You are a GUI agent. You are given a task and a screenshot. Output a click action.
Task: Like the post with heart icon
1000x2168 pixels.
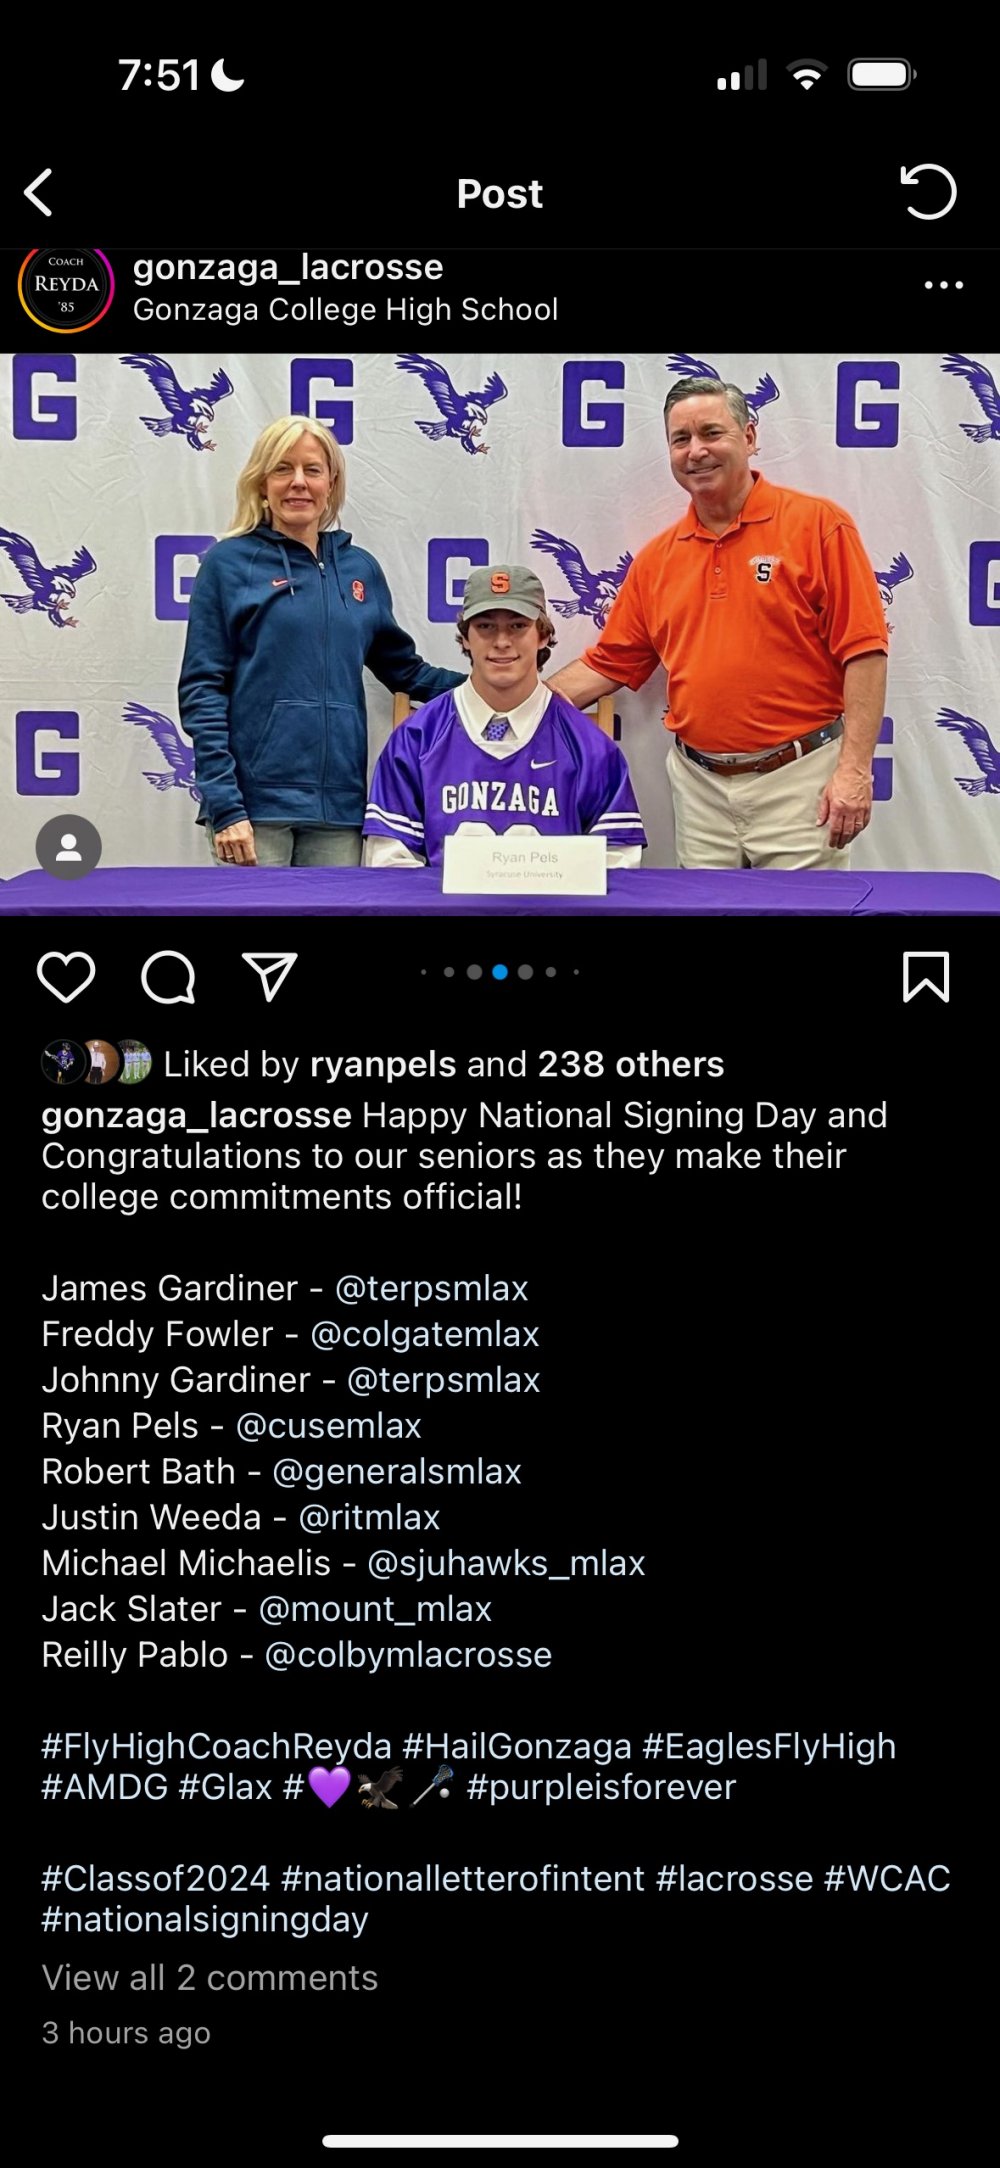pos(66,976)
